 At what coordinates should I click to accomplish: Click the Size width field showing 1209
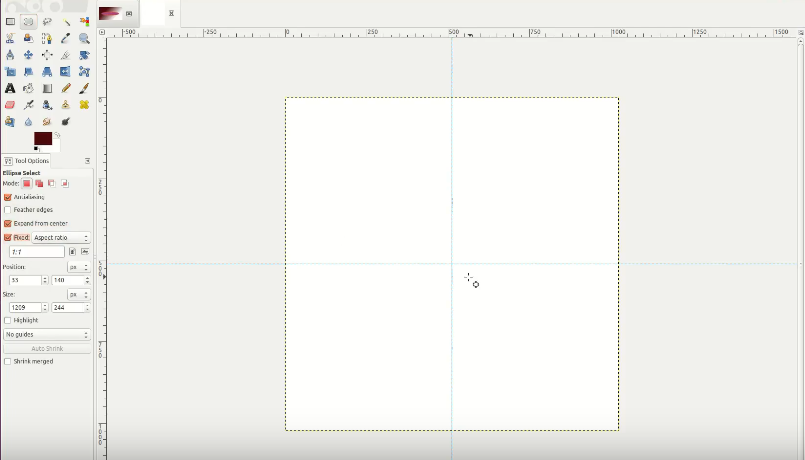[x=25, y=308]
